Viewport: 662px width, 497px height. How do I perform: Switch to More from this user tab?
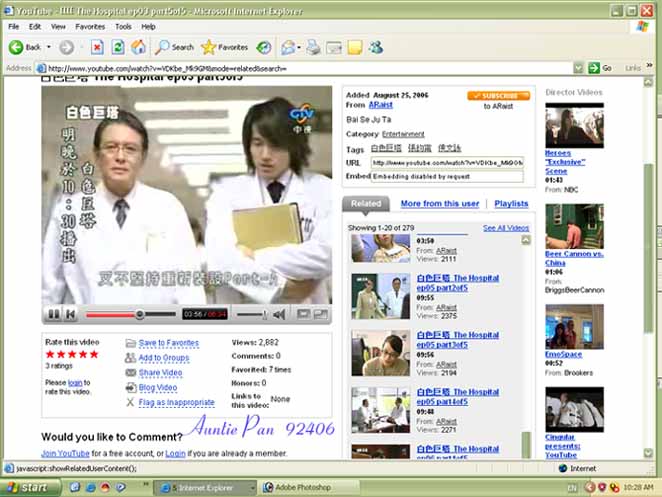tap(440, 204)
